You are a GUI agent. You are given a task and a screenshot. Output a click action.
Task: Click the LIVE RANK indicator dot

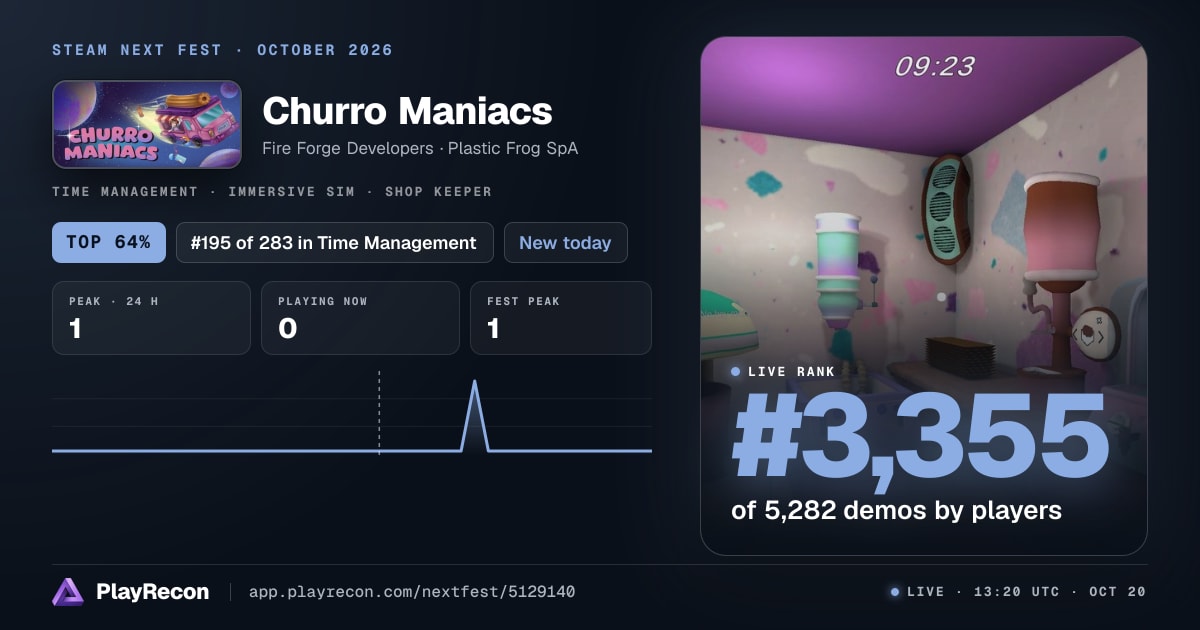click(736, 372)
